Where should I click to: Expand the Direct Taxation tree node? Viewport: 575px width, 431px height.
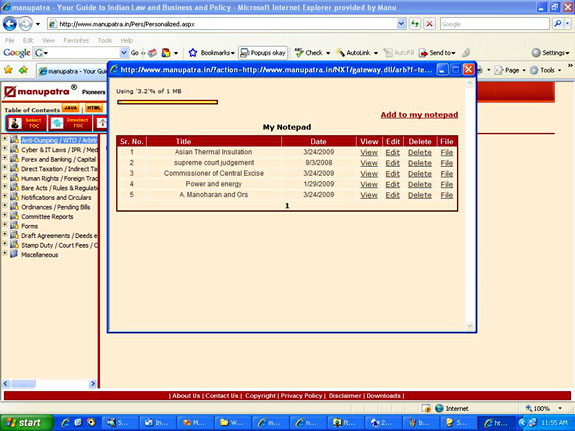point(5,168)
